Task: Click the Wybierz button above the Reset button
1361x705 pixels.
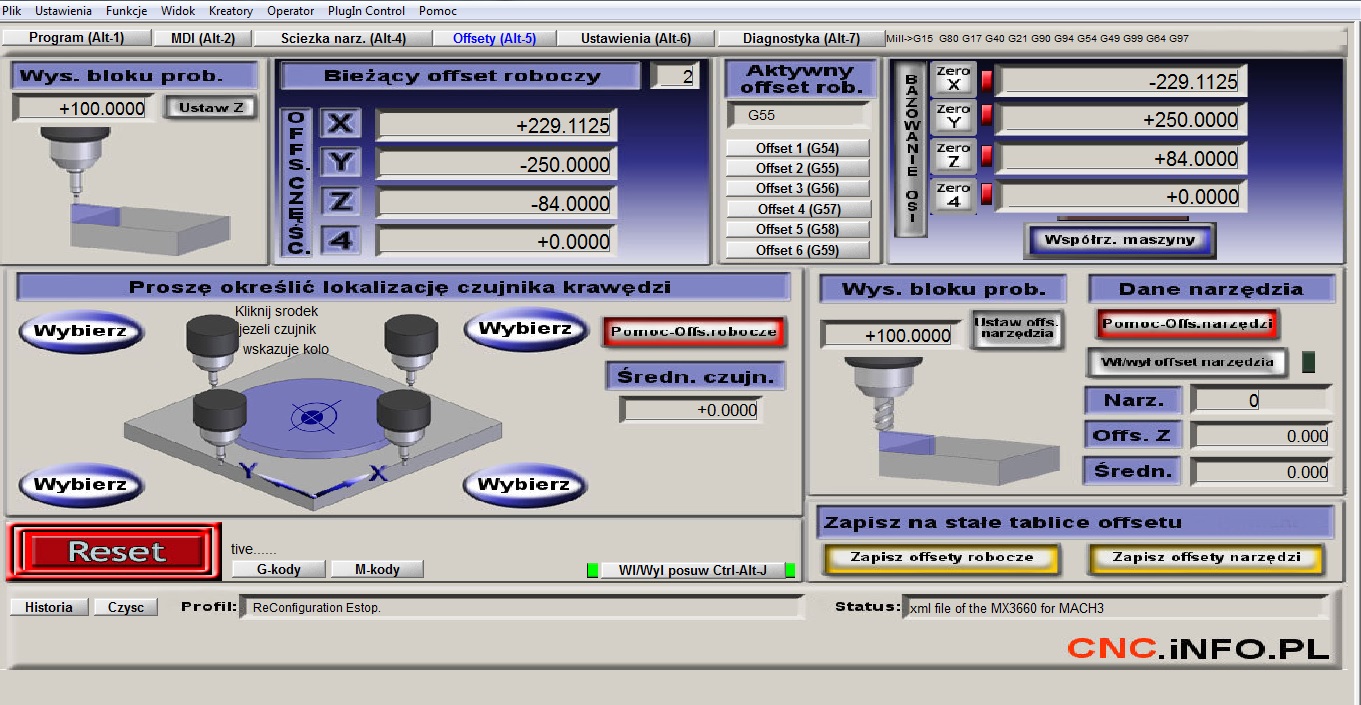Action: 80,485
